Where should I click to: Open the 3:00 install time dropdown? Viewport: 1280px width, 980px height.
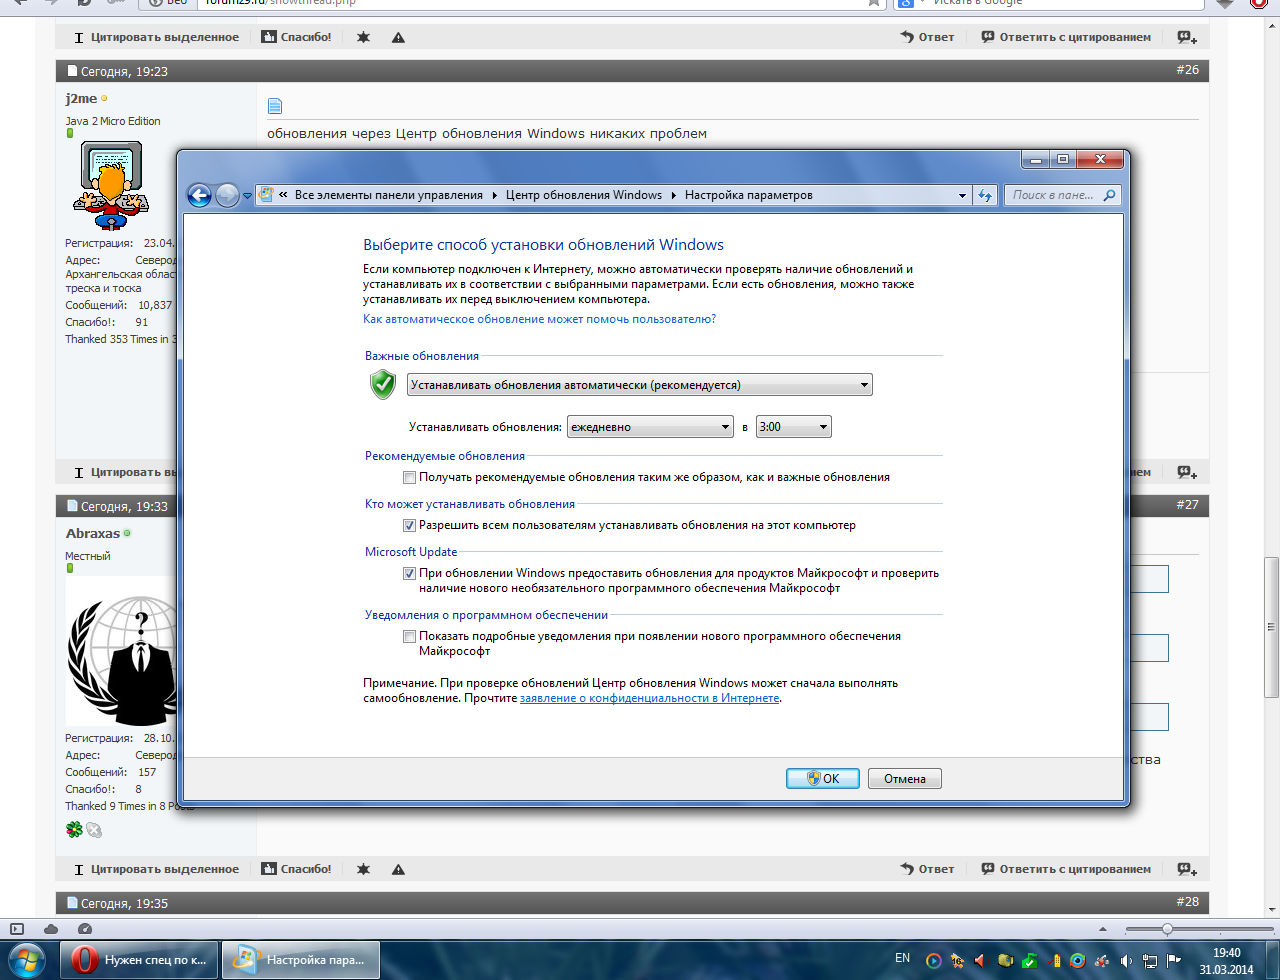794,427
